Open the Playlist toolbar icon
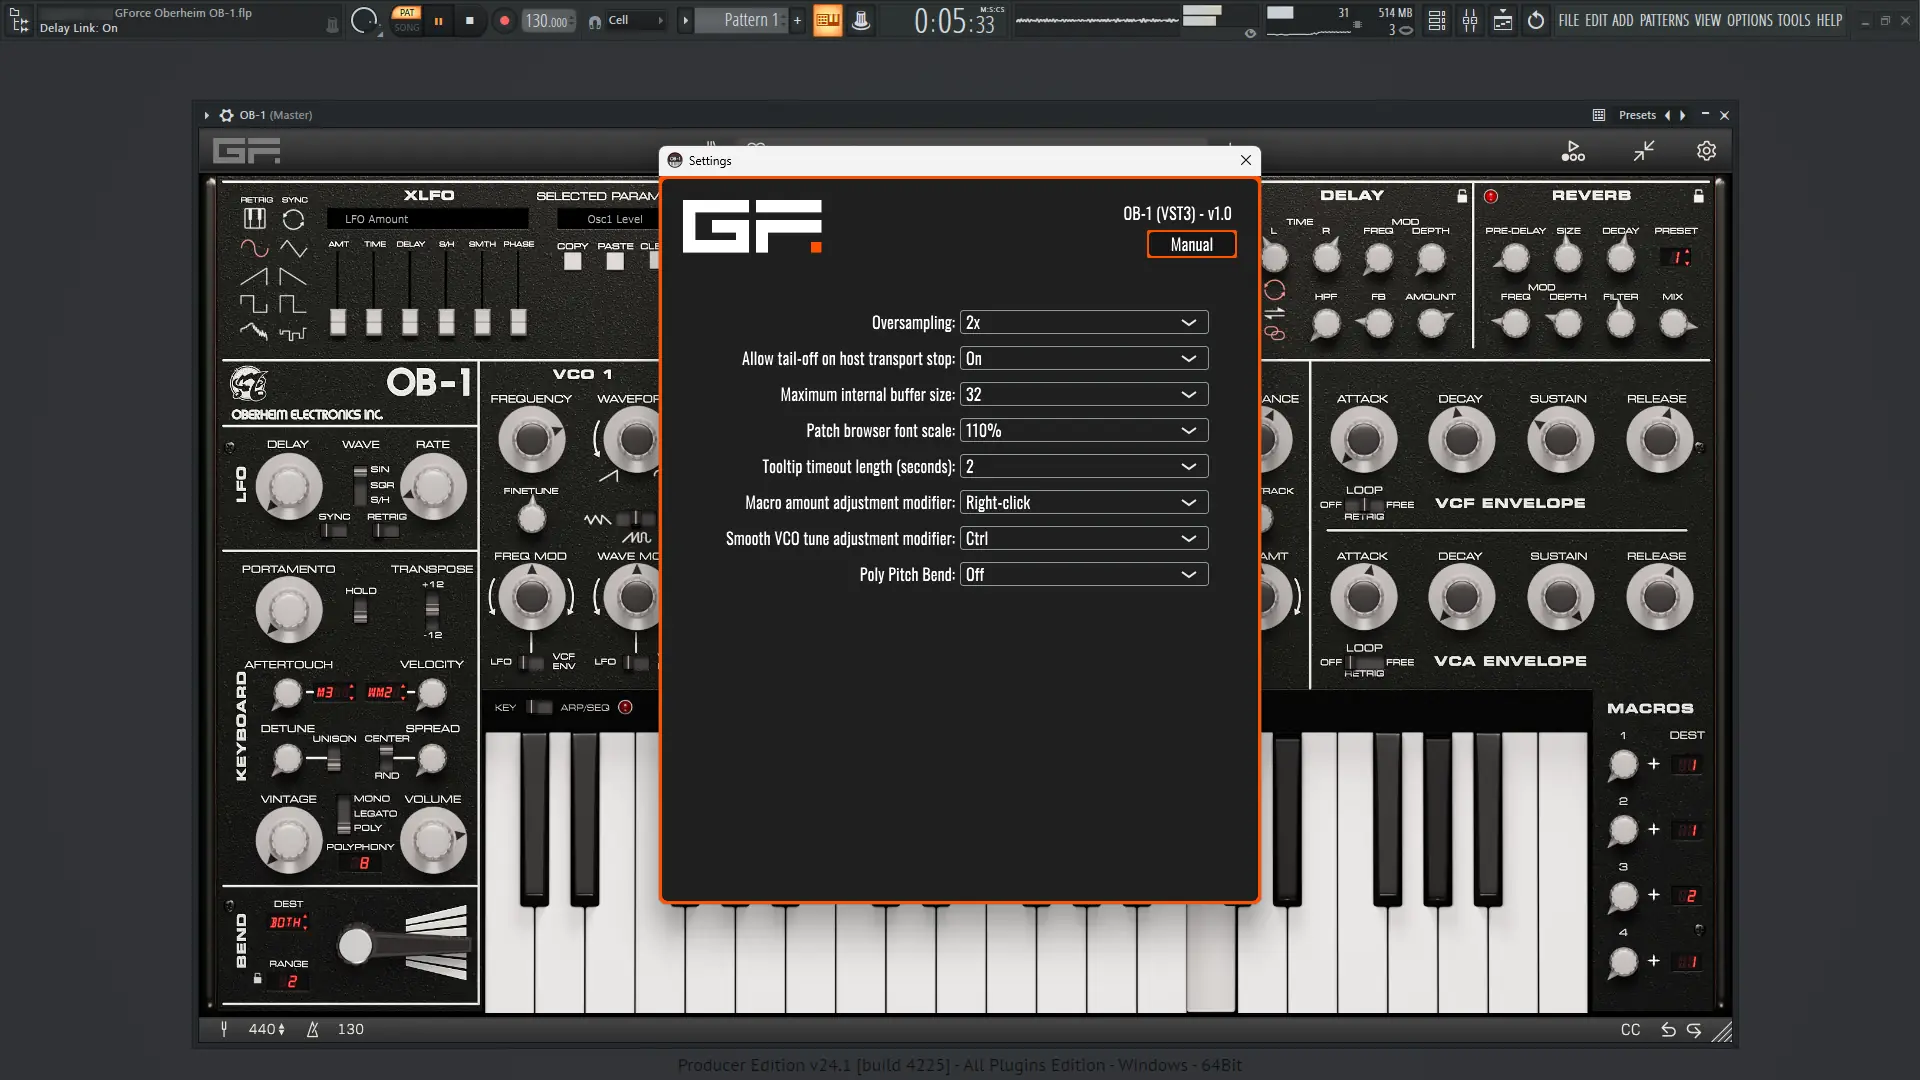This screenshot has width=1920, height=1080. pos(1502,20)
